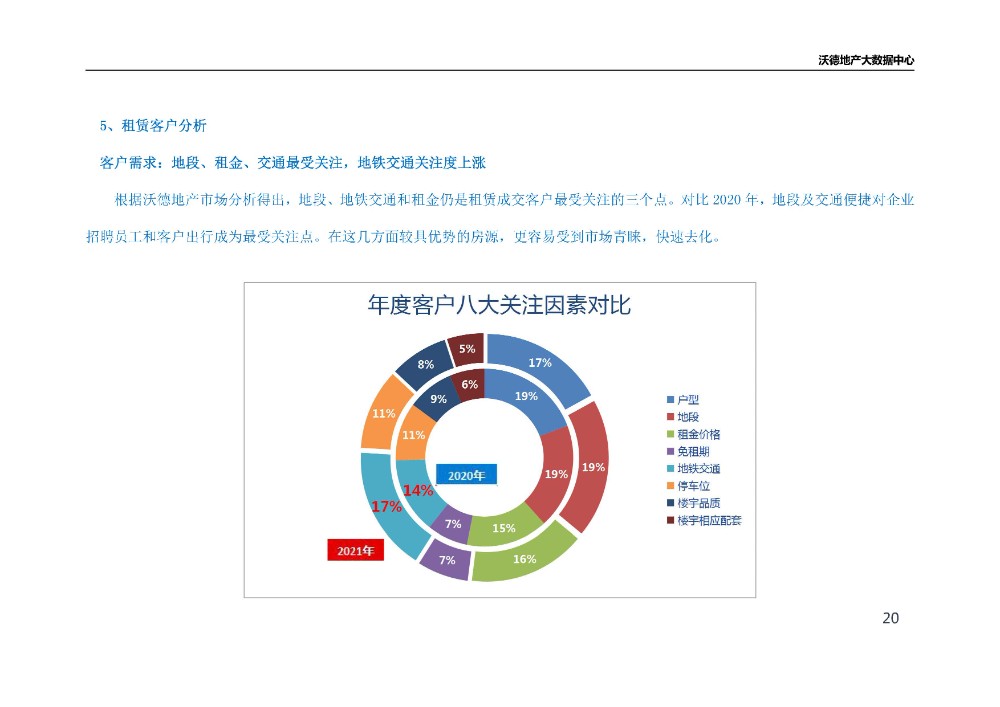Click the blue 2020年 label box
Viewport: 1000px width, 707px height.
pos(466,476)
